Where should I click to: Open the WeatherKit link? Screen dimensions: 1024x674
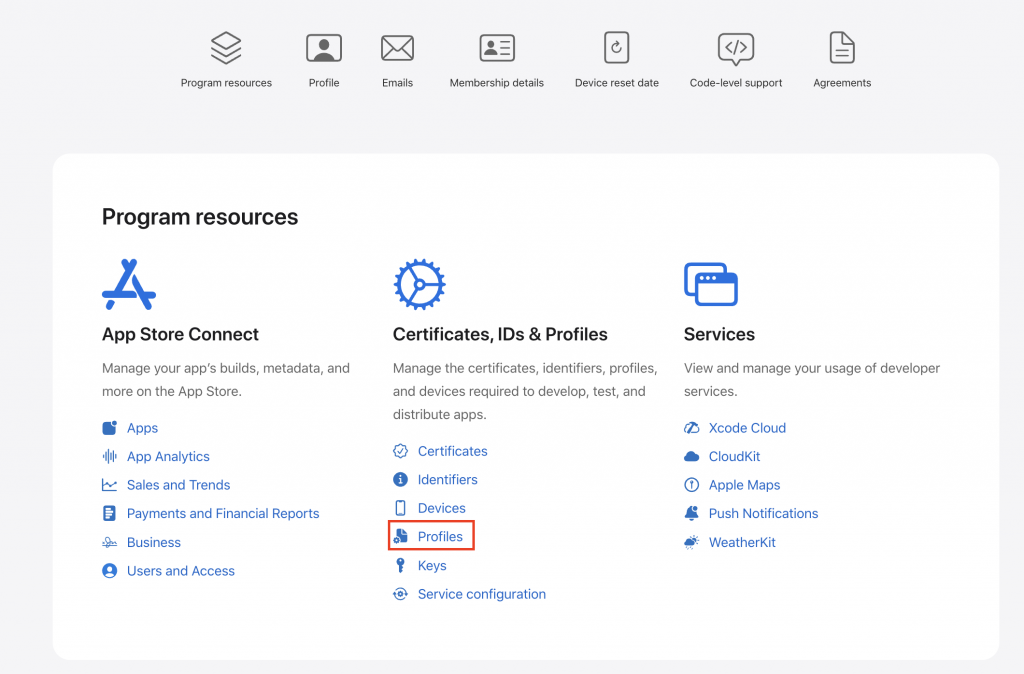[742, 542]
